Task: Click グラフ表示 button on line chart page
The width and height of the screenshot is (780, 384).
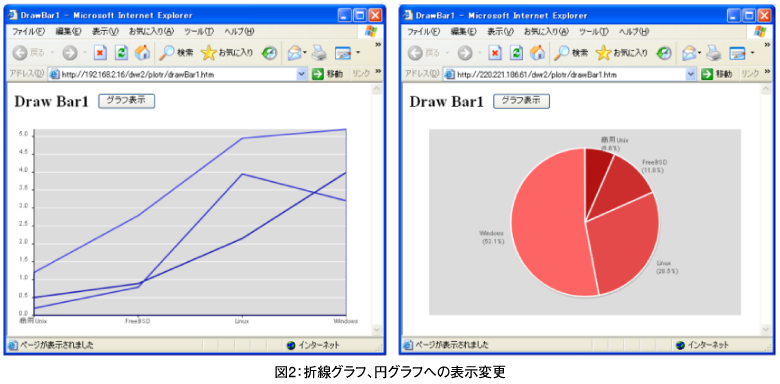Action: (x=126, y=100)
